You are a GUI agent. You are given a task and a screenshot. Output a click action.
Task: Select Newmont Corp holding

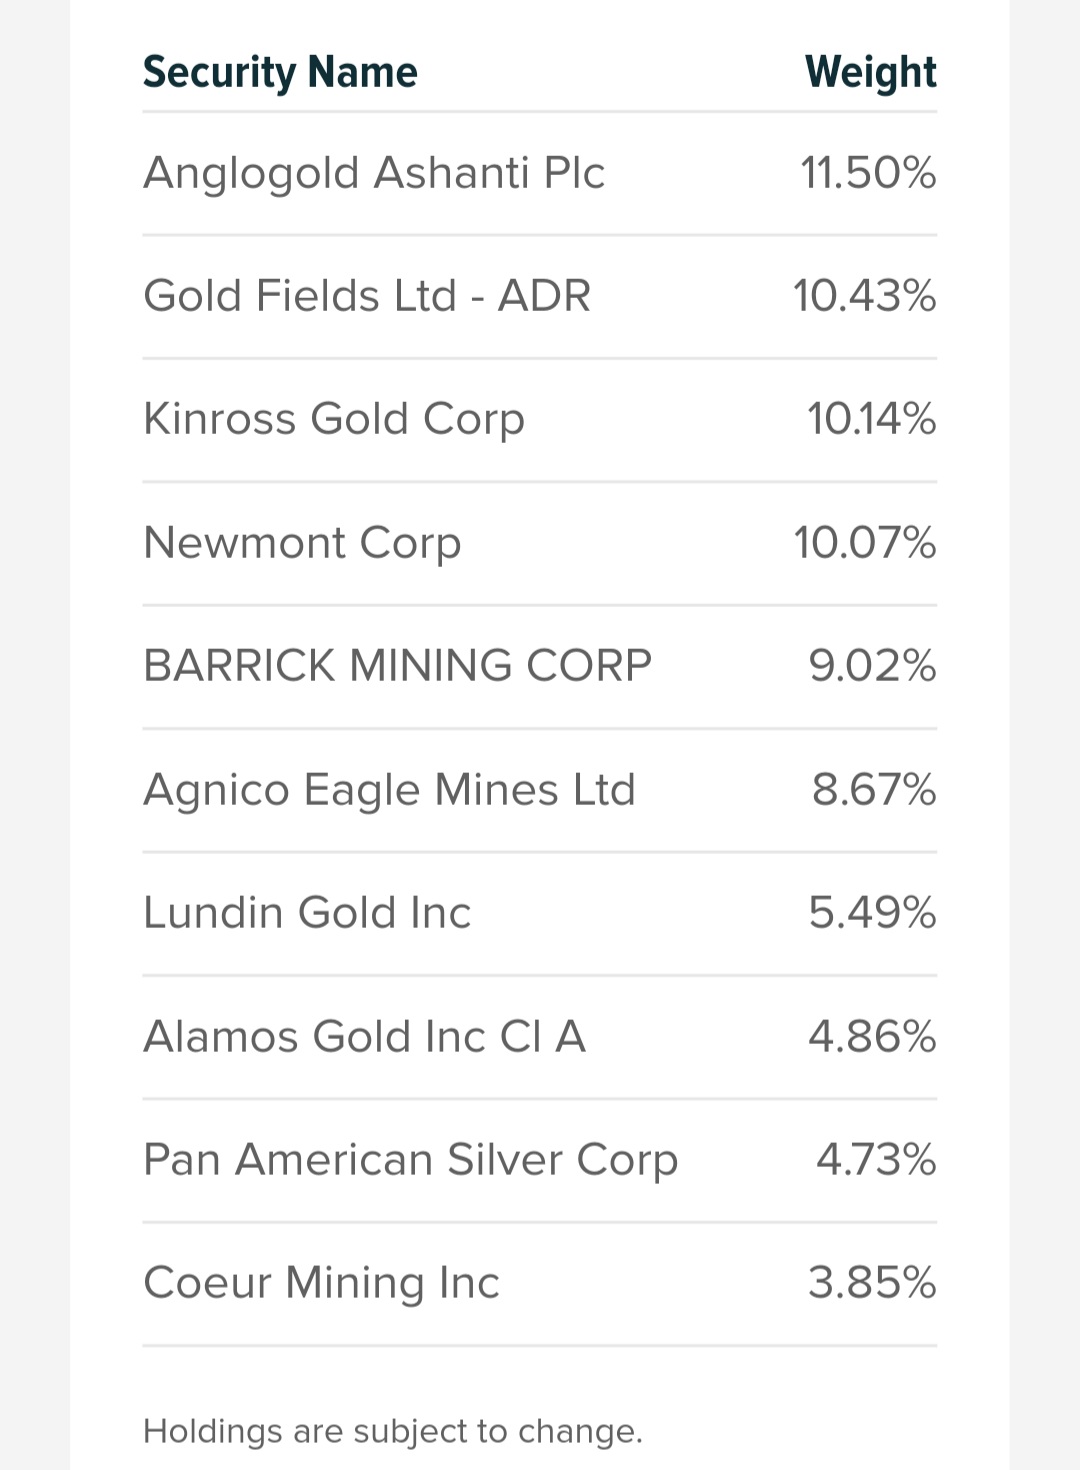pyautogui.click(x=540, y=543)
